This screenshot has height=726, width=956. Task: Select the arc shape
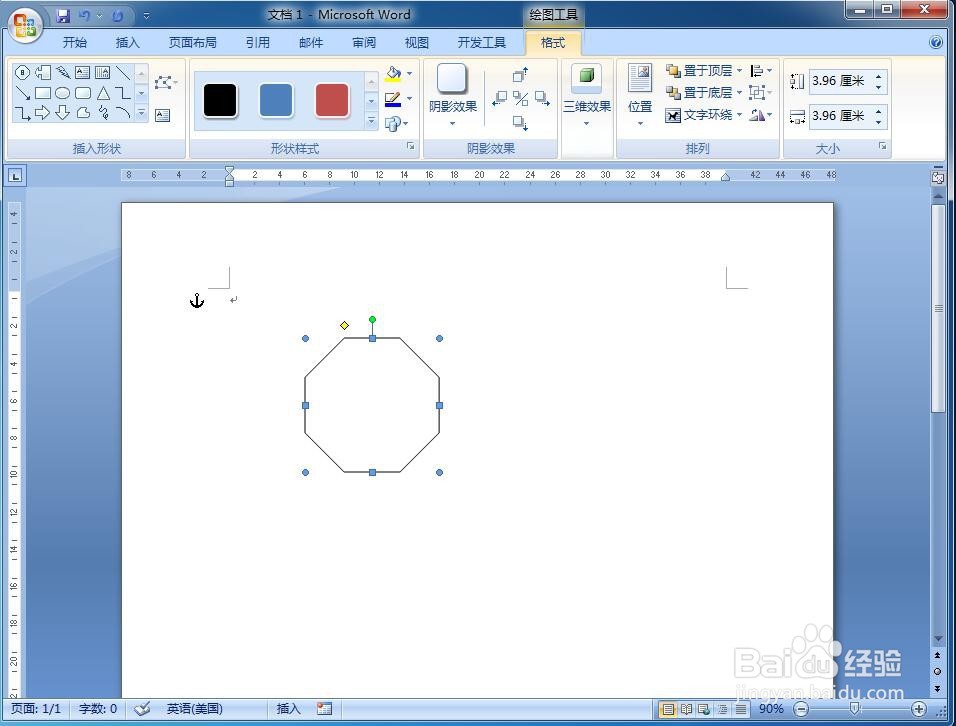point(123,113)
